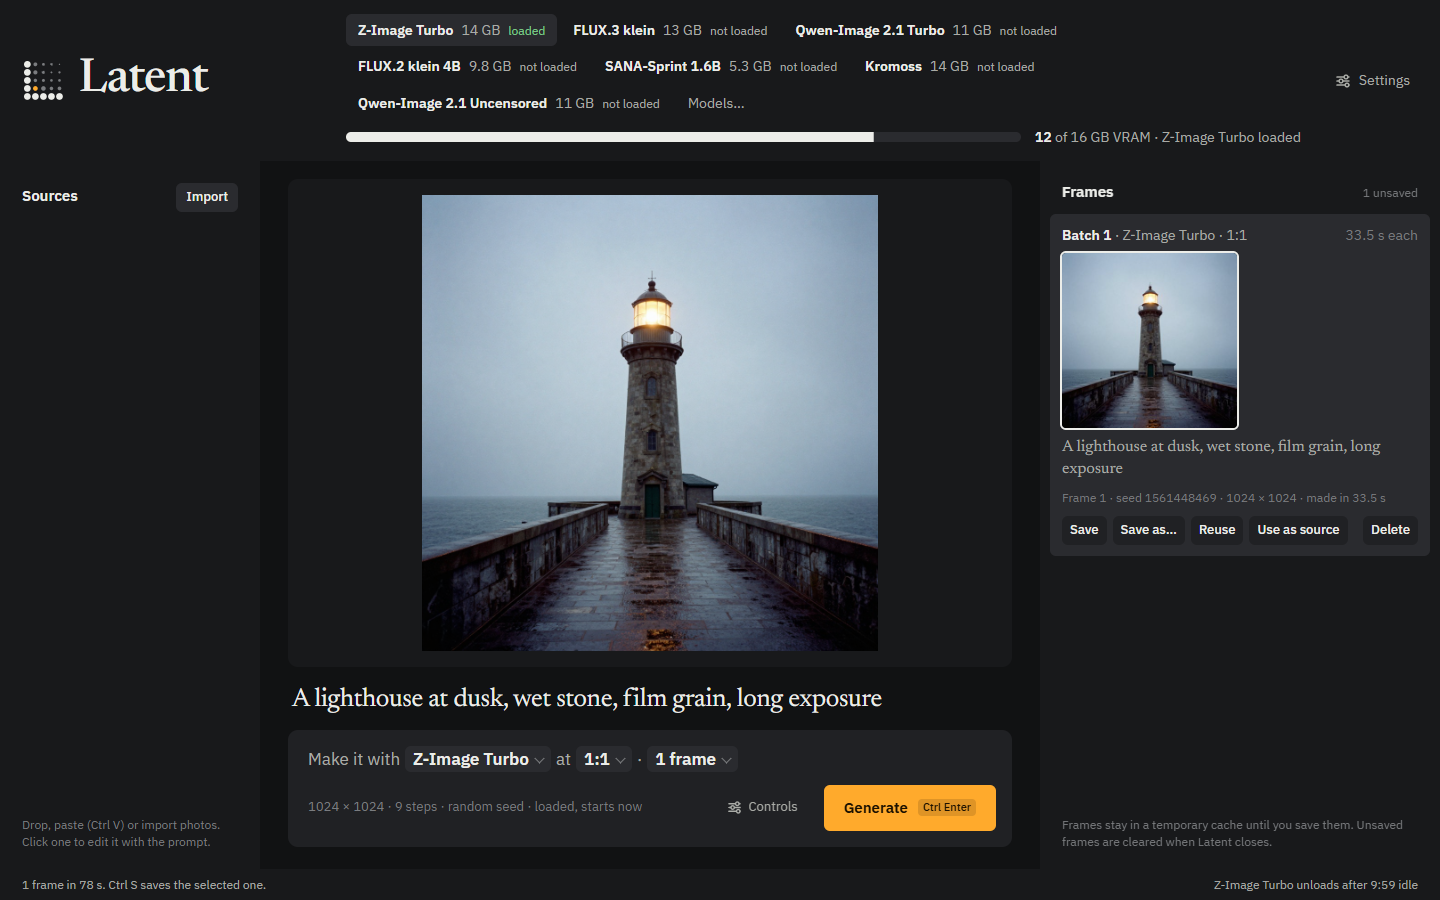
Task: Click the 'Sources' panel heading
Action: [50, 196]
